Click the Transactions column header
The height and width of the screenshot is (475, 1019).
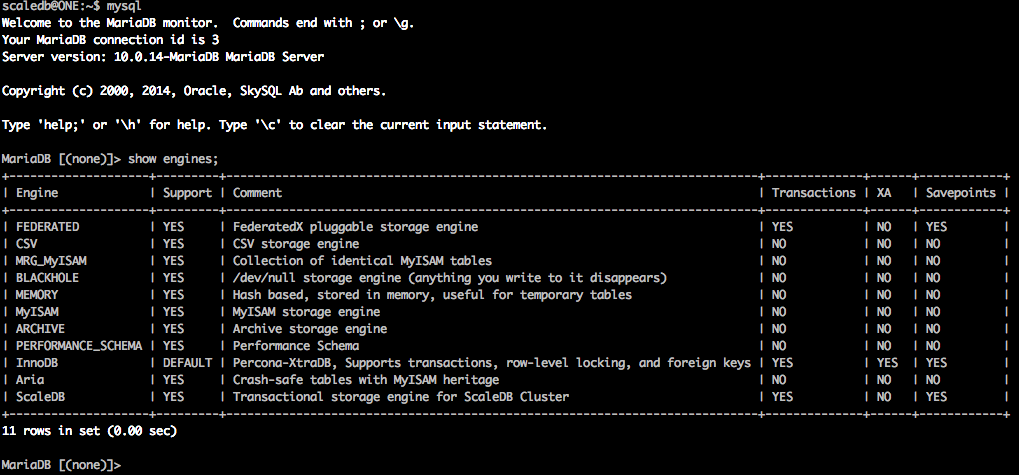[814, 193]
